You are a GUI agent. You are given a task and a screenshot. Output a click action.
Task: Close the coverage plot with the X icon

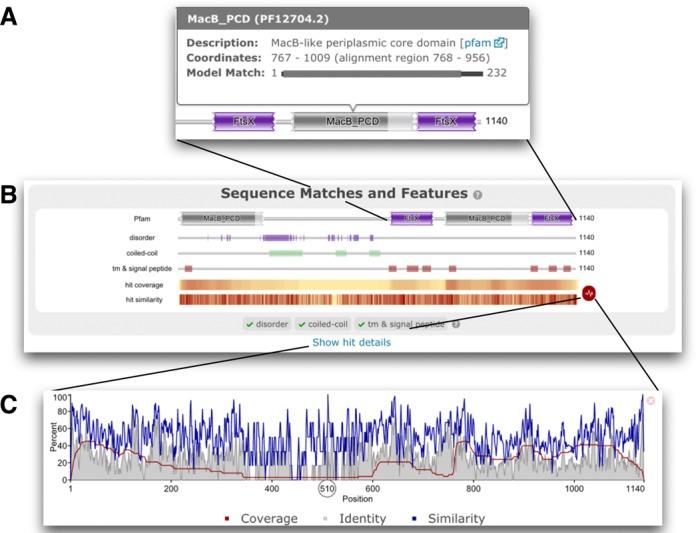coord(651,400)
